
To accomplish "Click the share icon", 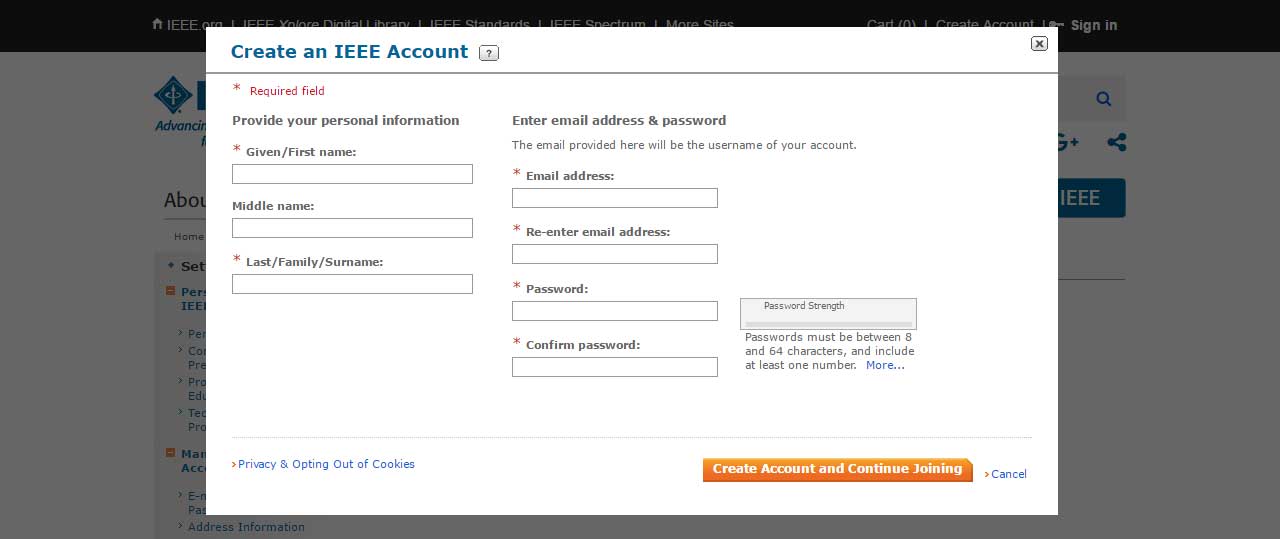I will coord(1116,142).
